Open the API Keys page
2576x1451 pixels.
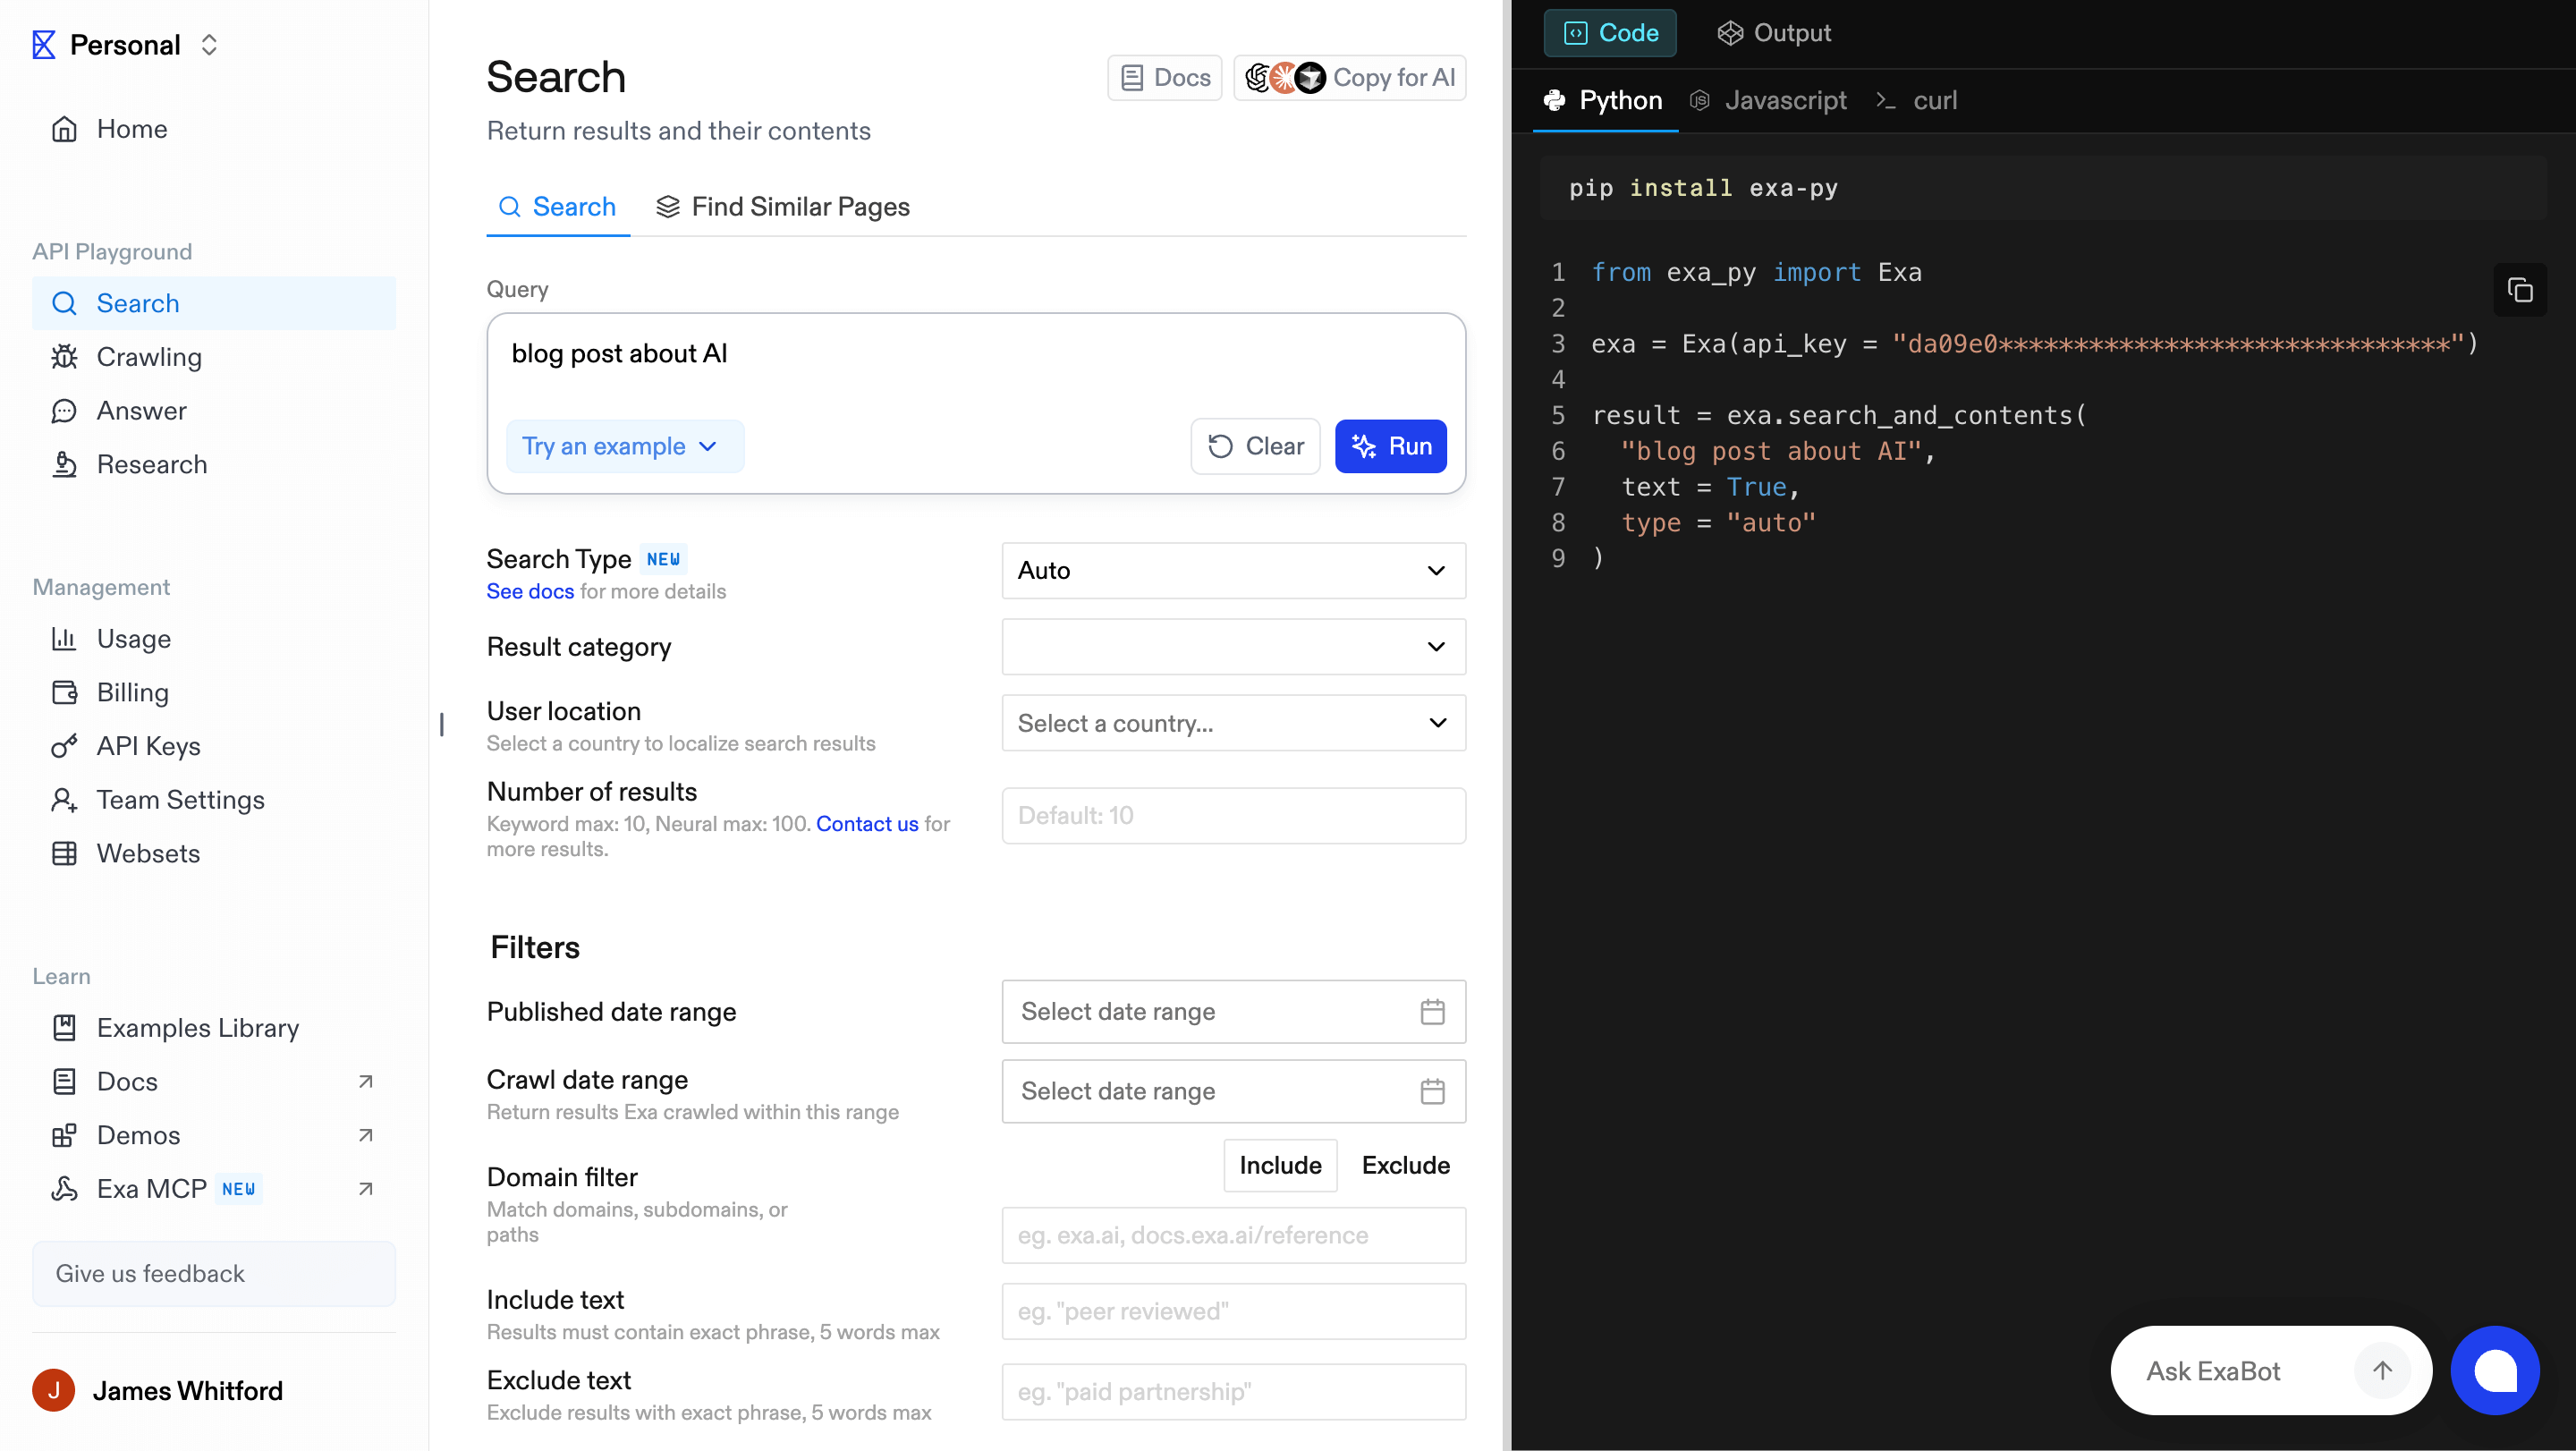coord(148,745)
